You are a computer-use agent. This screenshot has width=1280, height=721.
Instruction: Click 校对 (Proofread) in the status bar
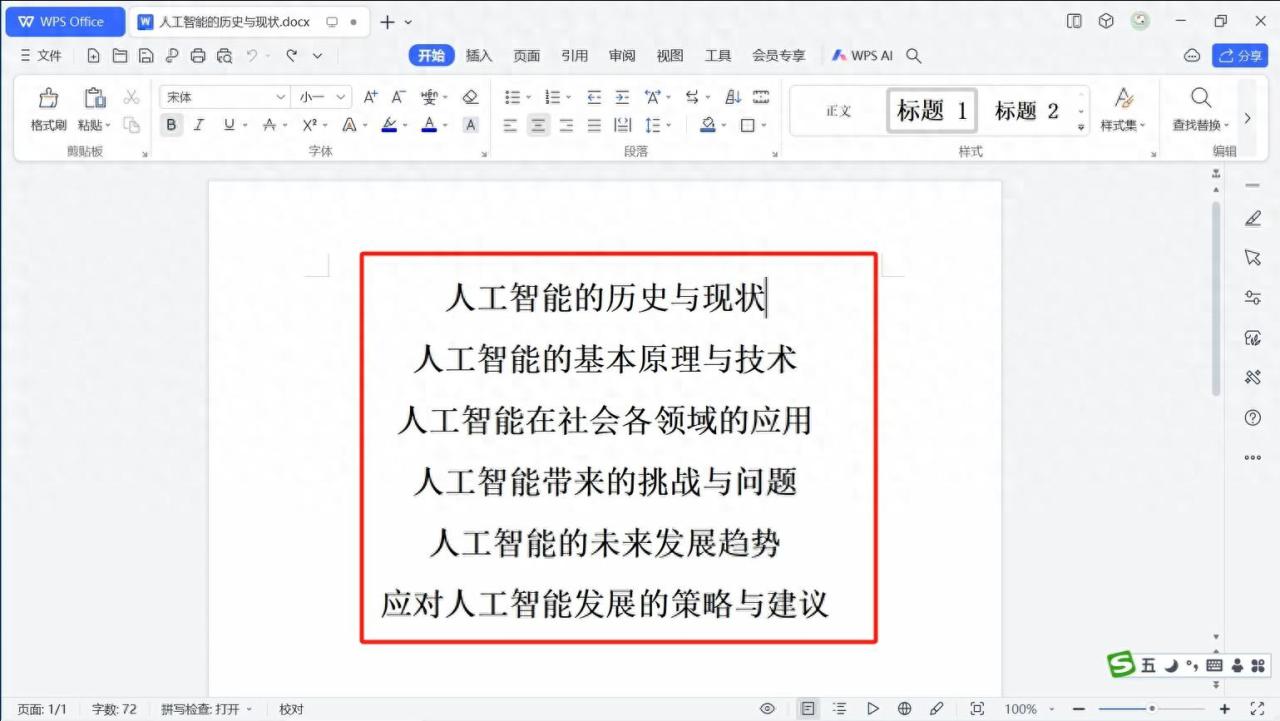[x=291, y=709]
